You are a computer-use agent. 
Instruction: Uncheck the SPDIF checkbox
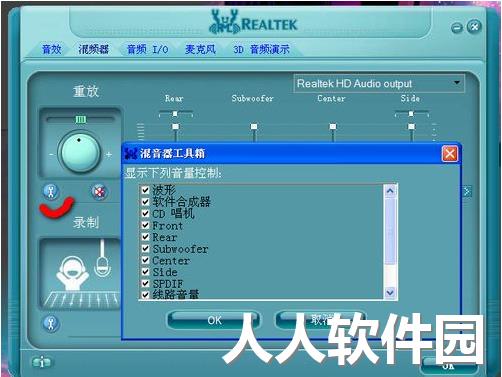click(145, 283)
